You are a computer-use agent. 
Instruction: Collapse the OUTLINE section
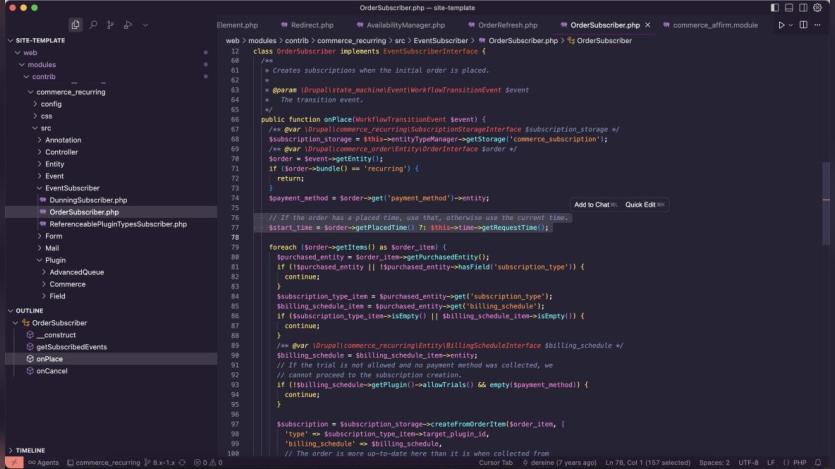click(x=29, y=311)
